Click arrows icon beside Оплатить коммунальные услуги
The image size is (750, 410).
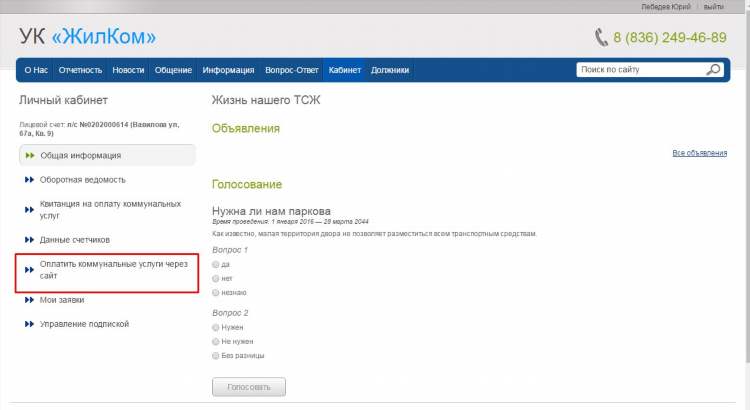[29, 270]
